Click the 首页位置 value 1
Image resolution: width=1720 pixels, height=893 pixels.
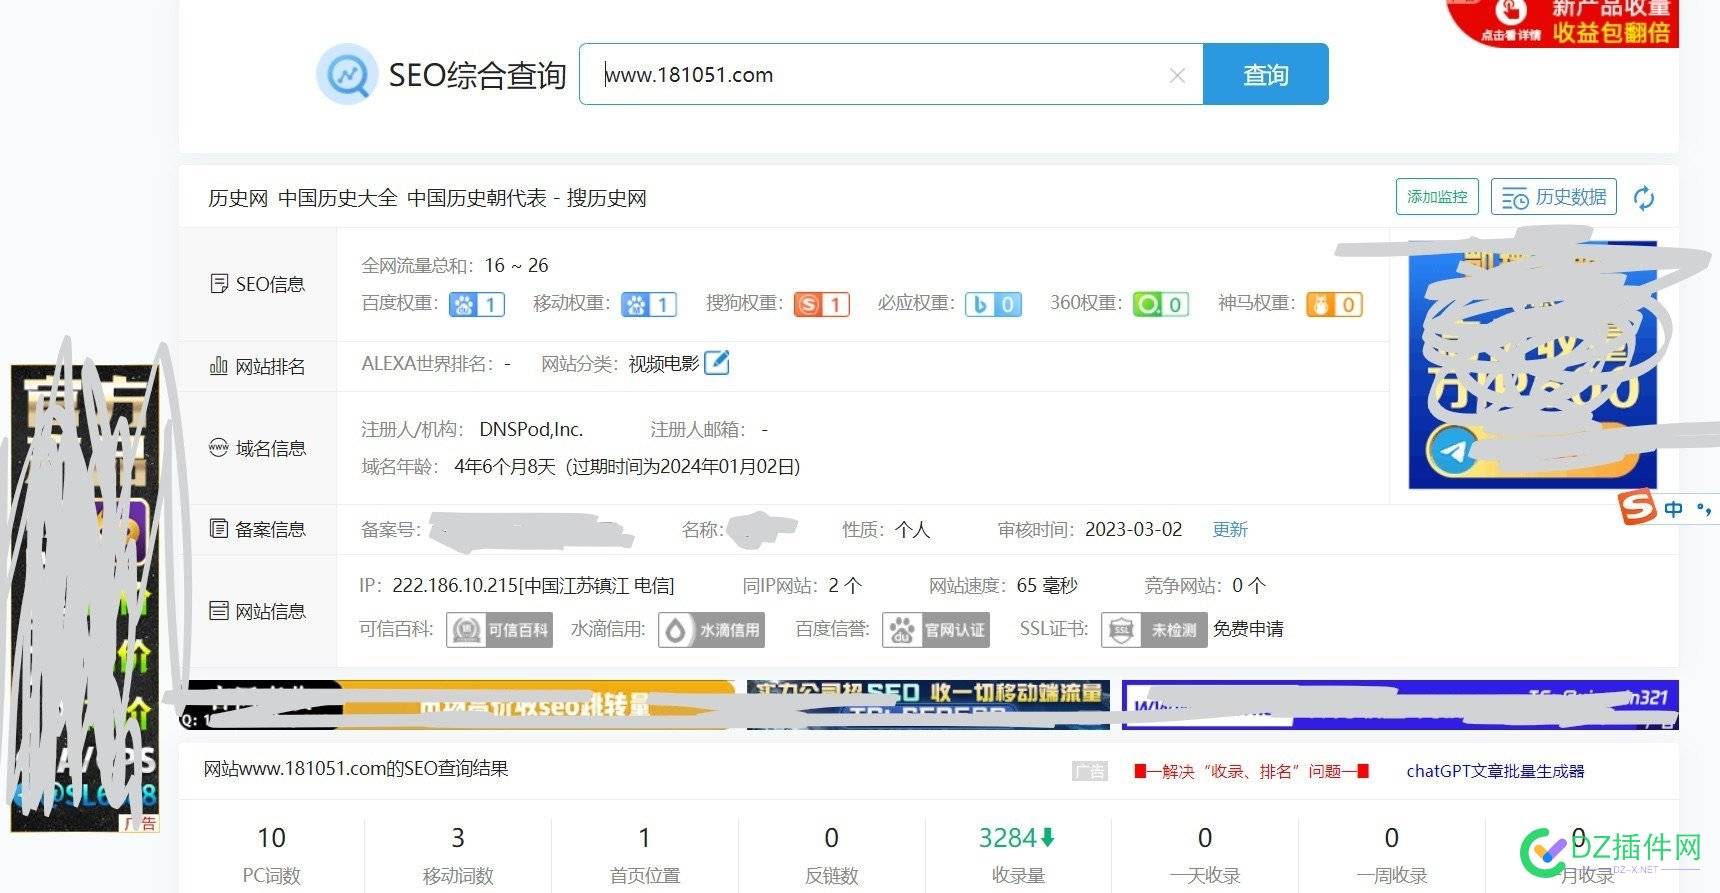(644, 838)
